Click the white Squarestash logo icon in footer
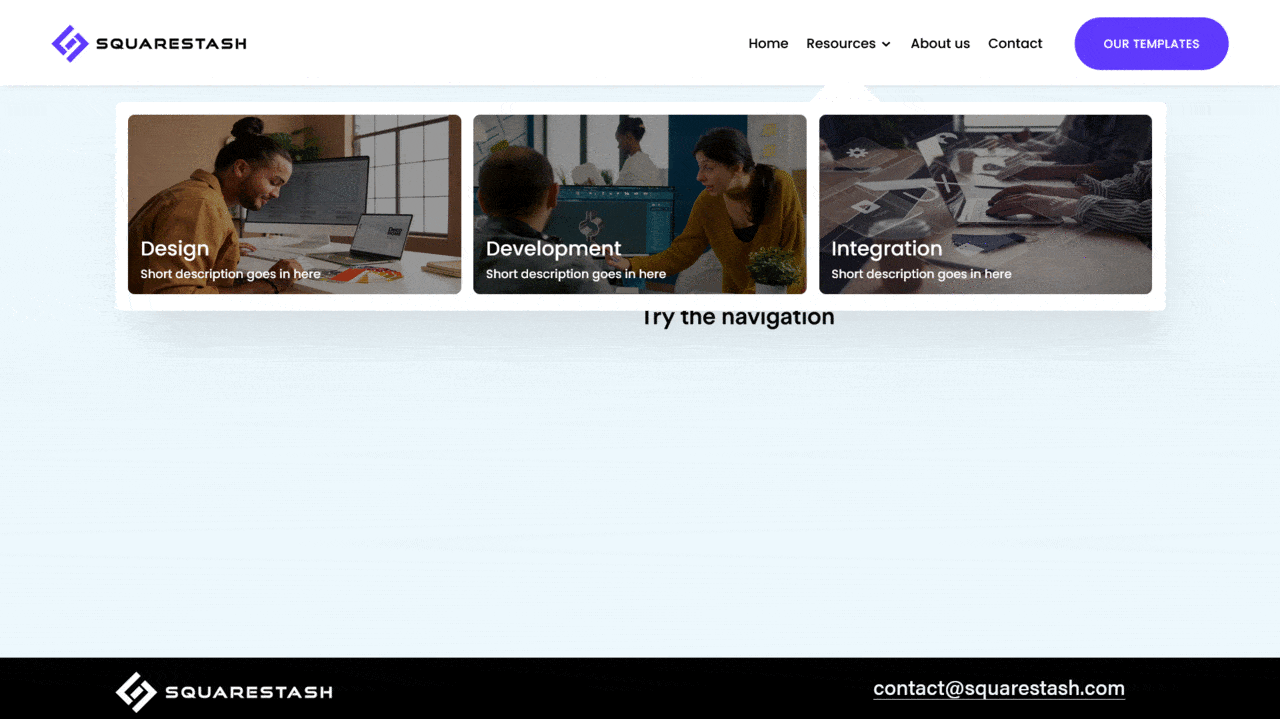 point(135,691)
